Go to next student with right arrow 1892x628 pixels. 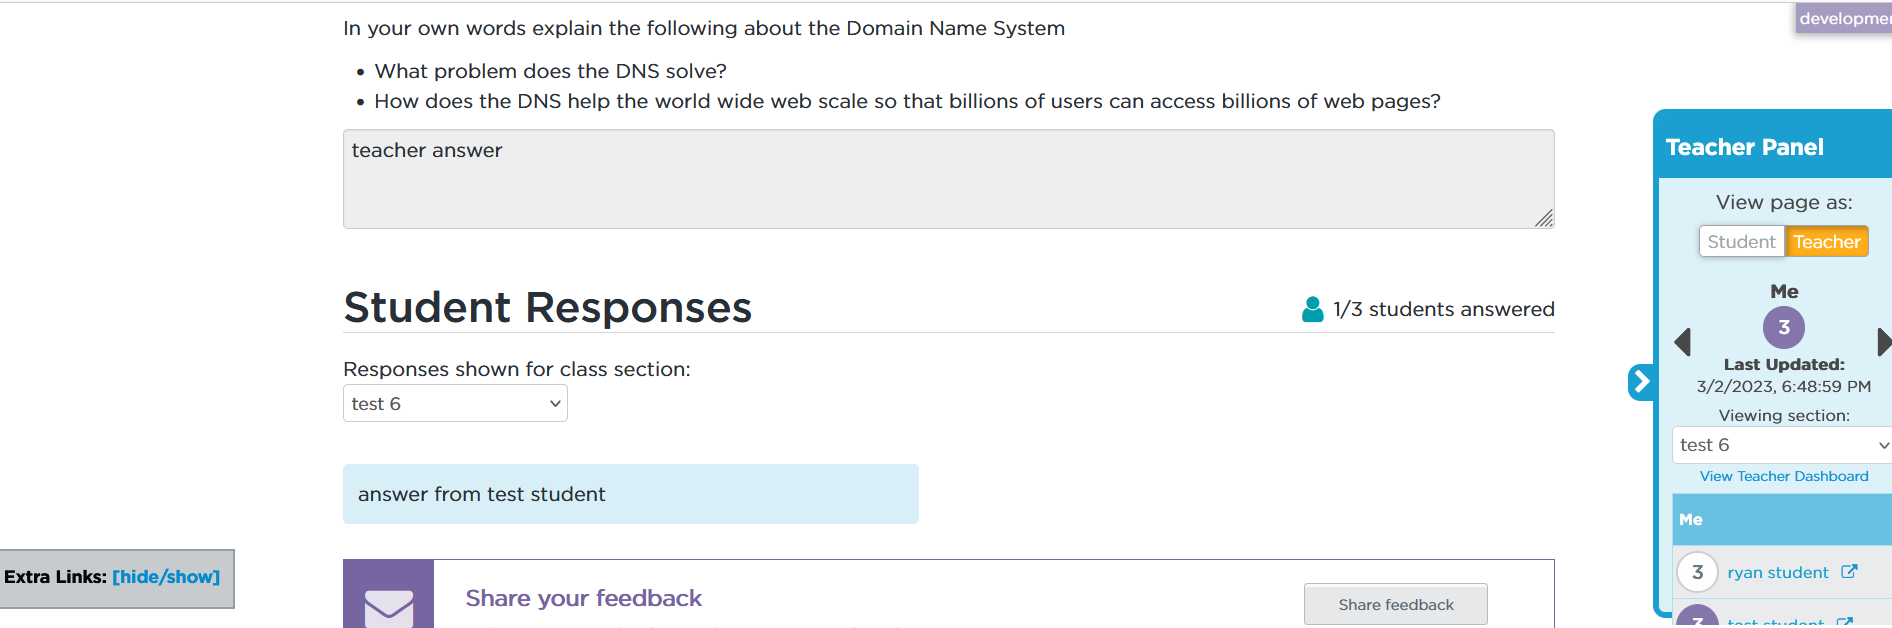(1884, 342)
